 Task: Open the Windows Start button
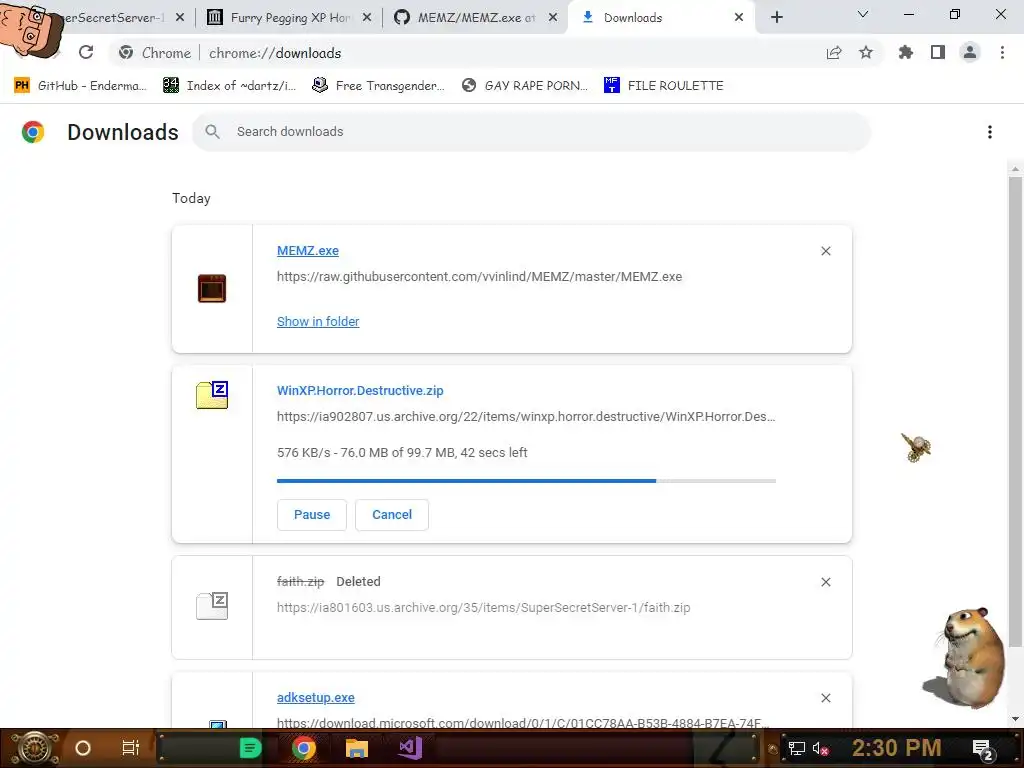(34, 748)
